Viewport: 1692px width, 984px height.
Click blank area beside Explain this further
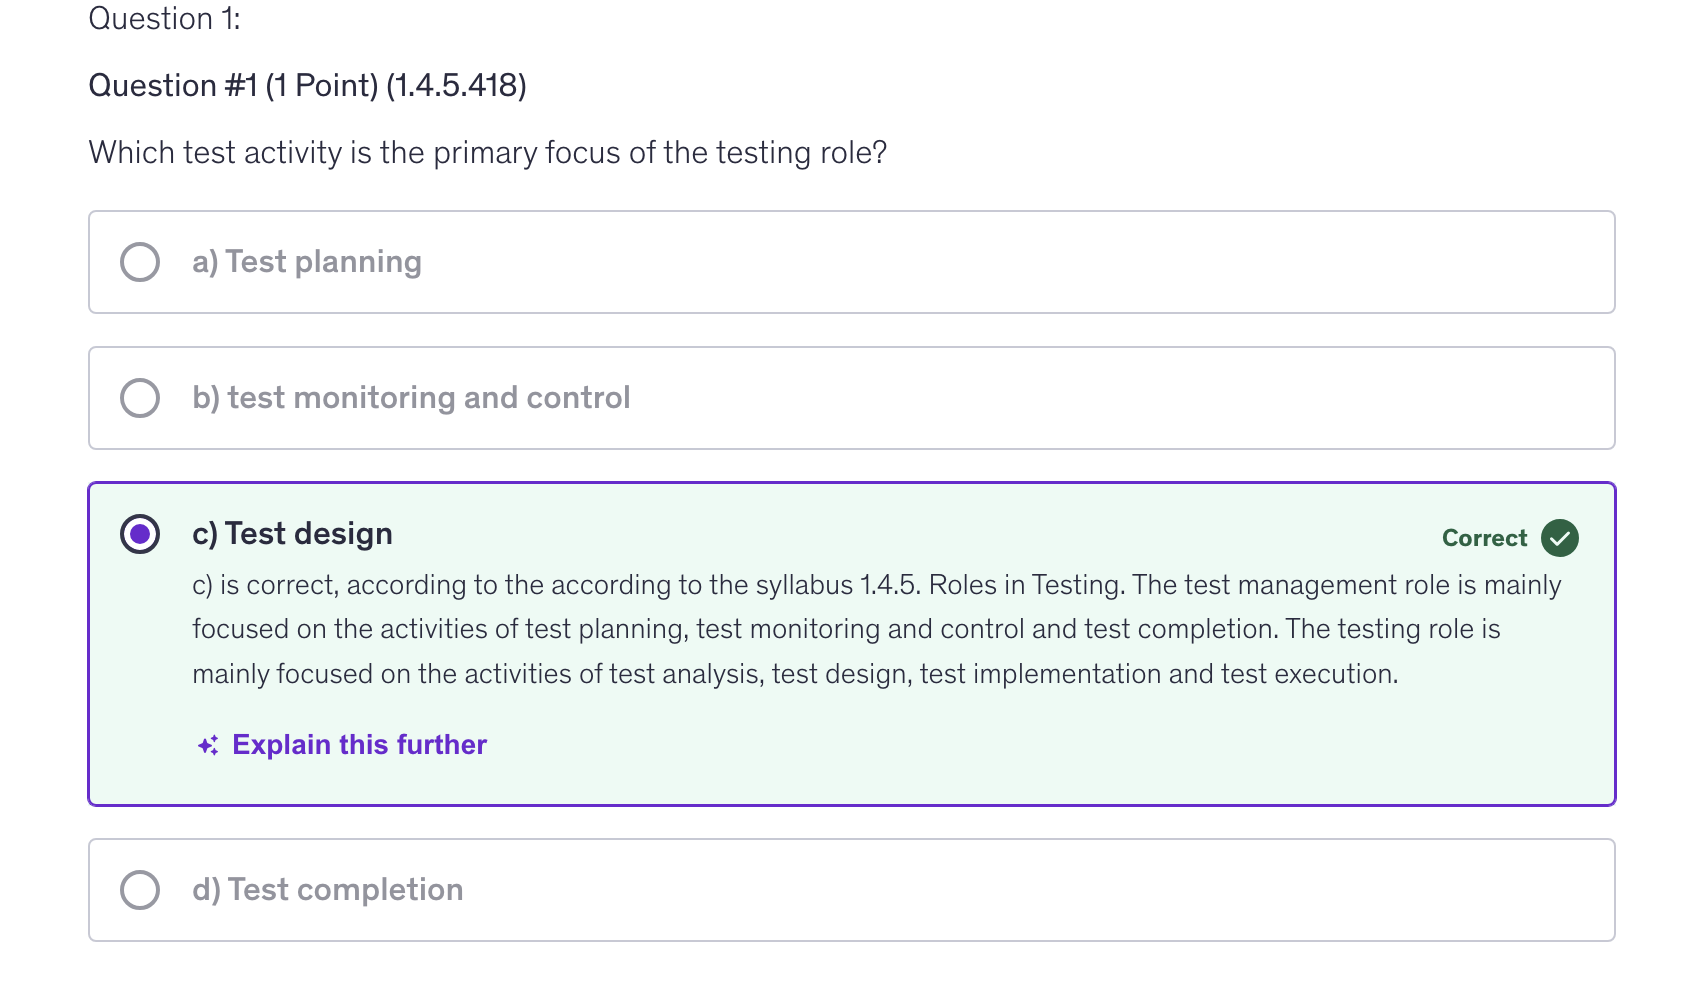pos(1000,745)
